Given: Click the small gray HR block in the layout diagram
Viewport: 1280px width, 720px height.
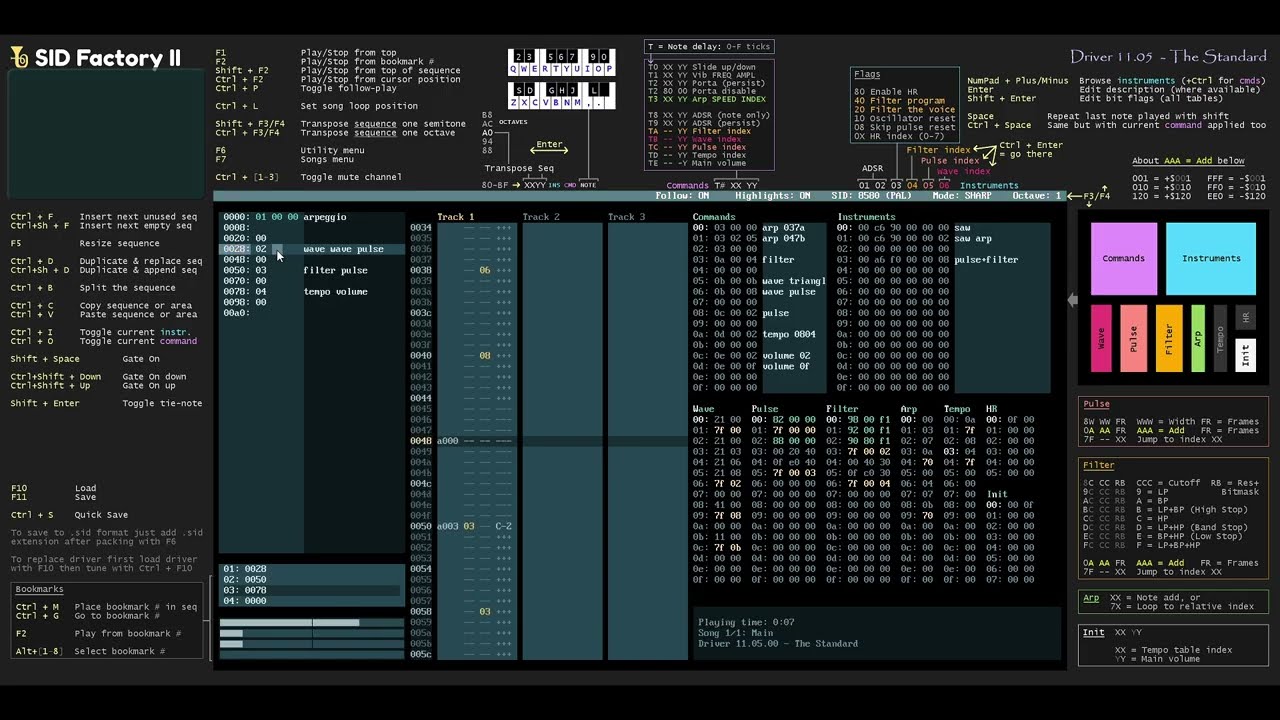Looking at the screenshot, I should 1245,318.
